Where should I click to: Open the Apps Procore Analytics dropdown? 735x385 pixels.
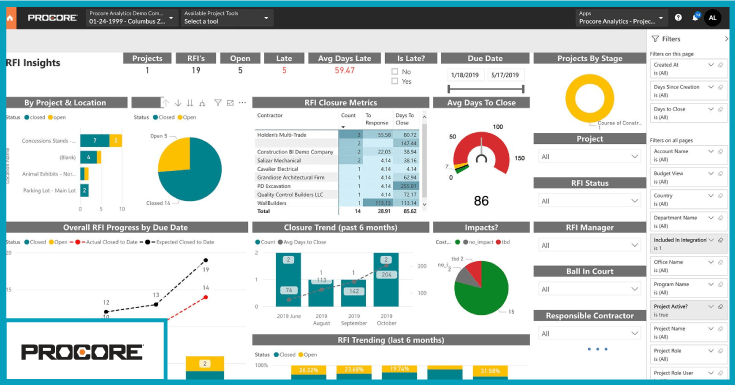(621, 18)
